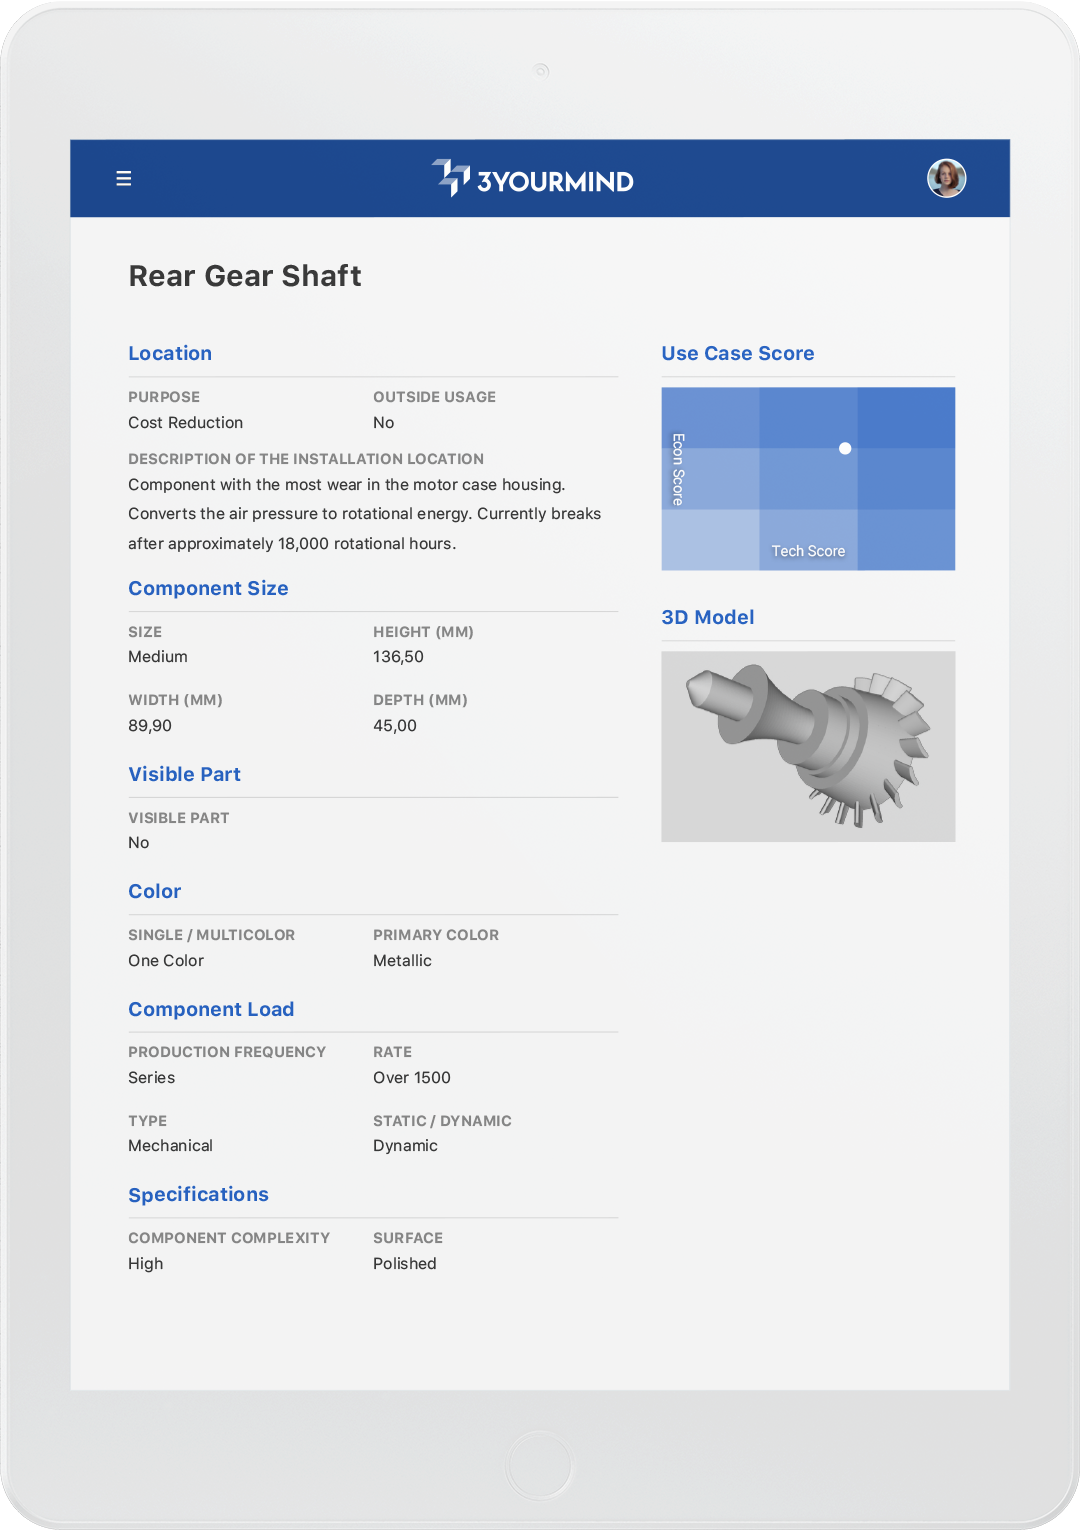Click the Tech Score axis label

click(x=808, y=551)
